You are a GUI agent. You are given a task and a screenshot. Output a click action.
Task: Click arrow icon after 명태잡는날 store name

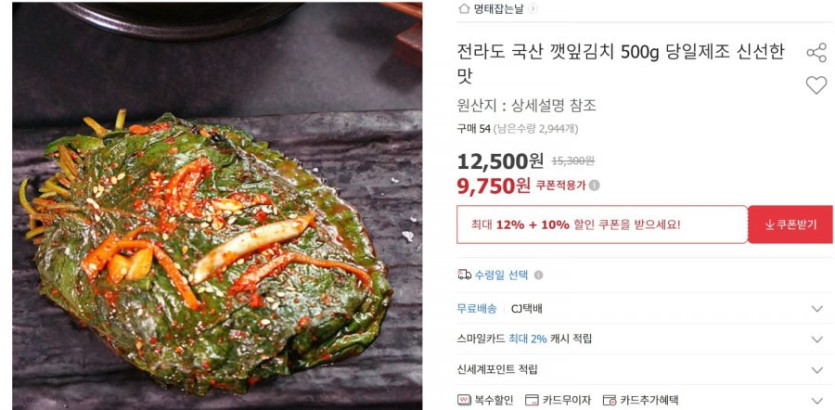tap(533, 9)
